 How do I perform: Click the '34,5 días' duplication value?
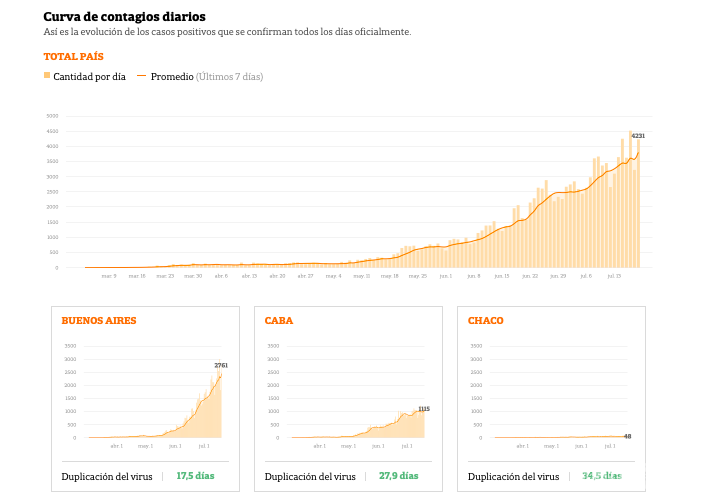[x=602, y=477]
